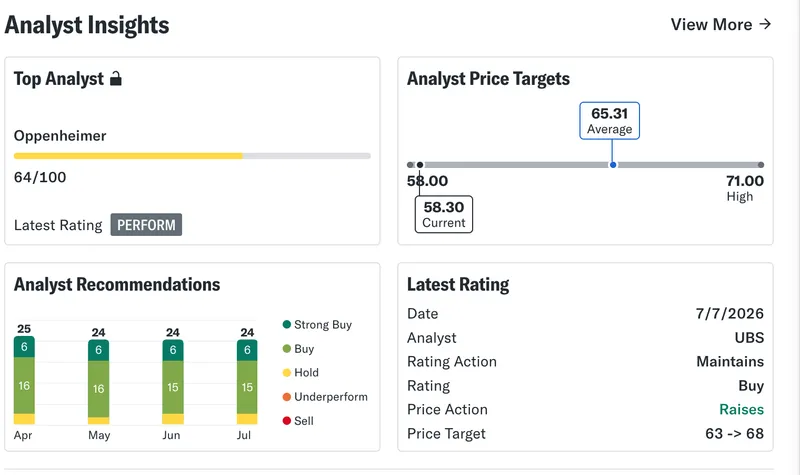Image resolution: width=800 pixels, height=475 pixels.
Task: Select the 58.30 Current price label
Action: tap(444, 214)
